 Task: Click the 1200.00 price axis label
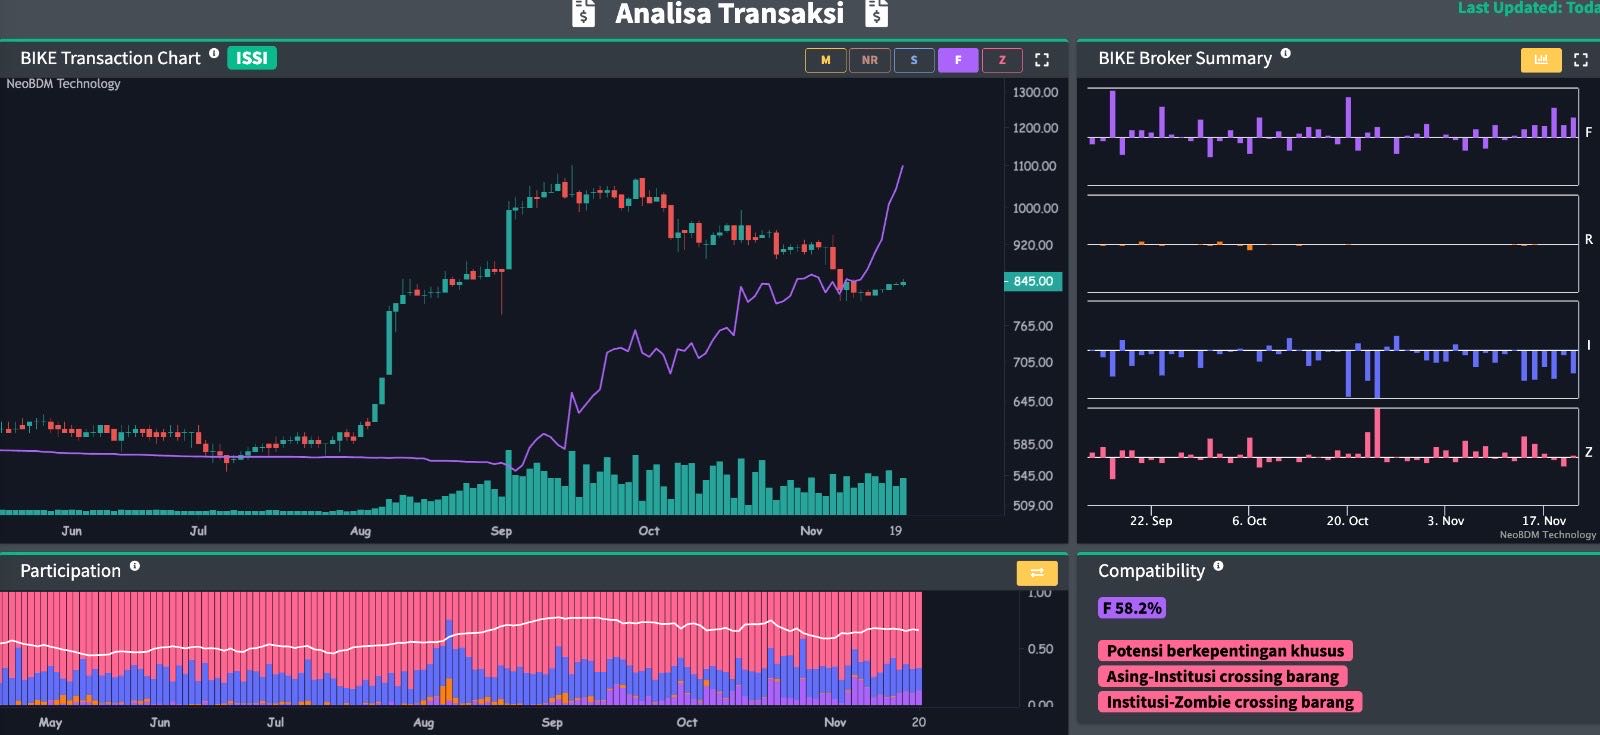coord(1035,128)
